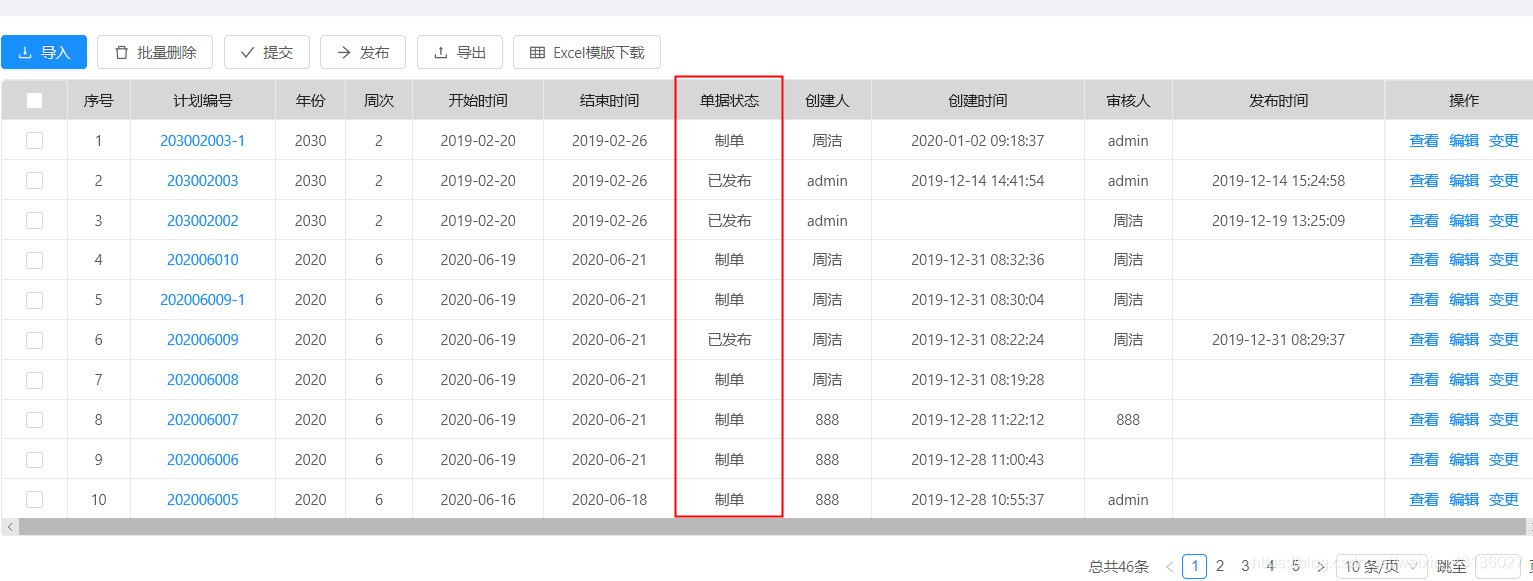Click the next page arrow
Screen dimensions: 1533x581
click(1320, 567)
